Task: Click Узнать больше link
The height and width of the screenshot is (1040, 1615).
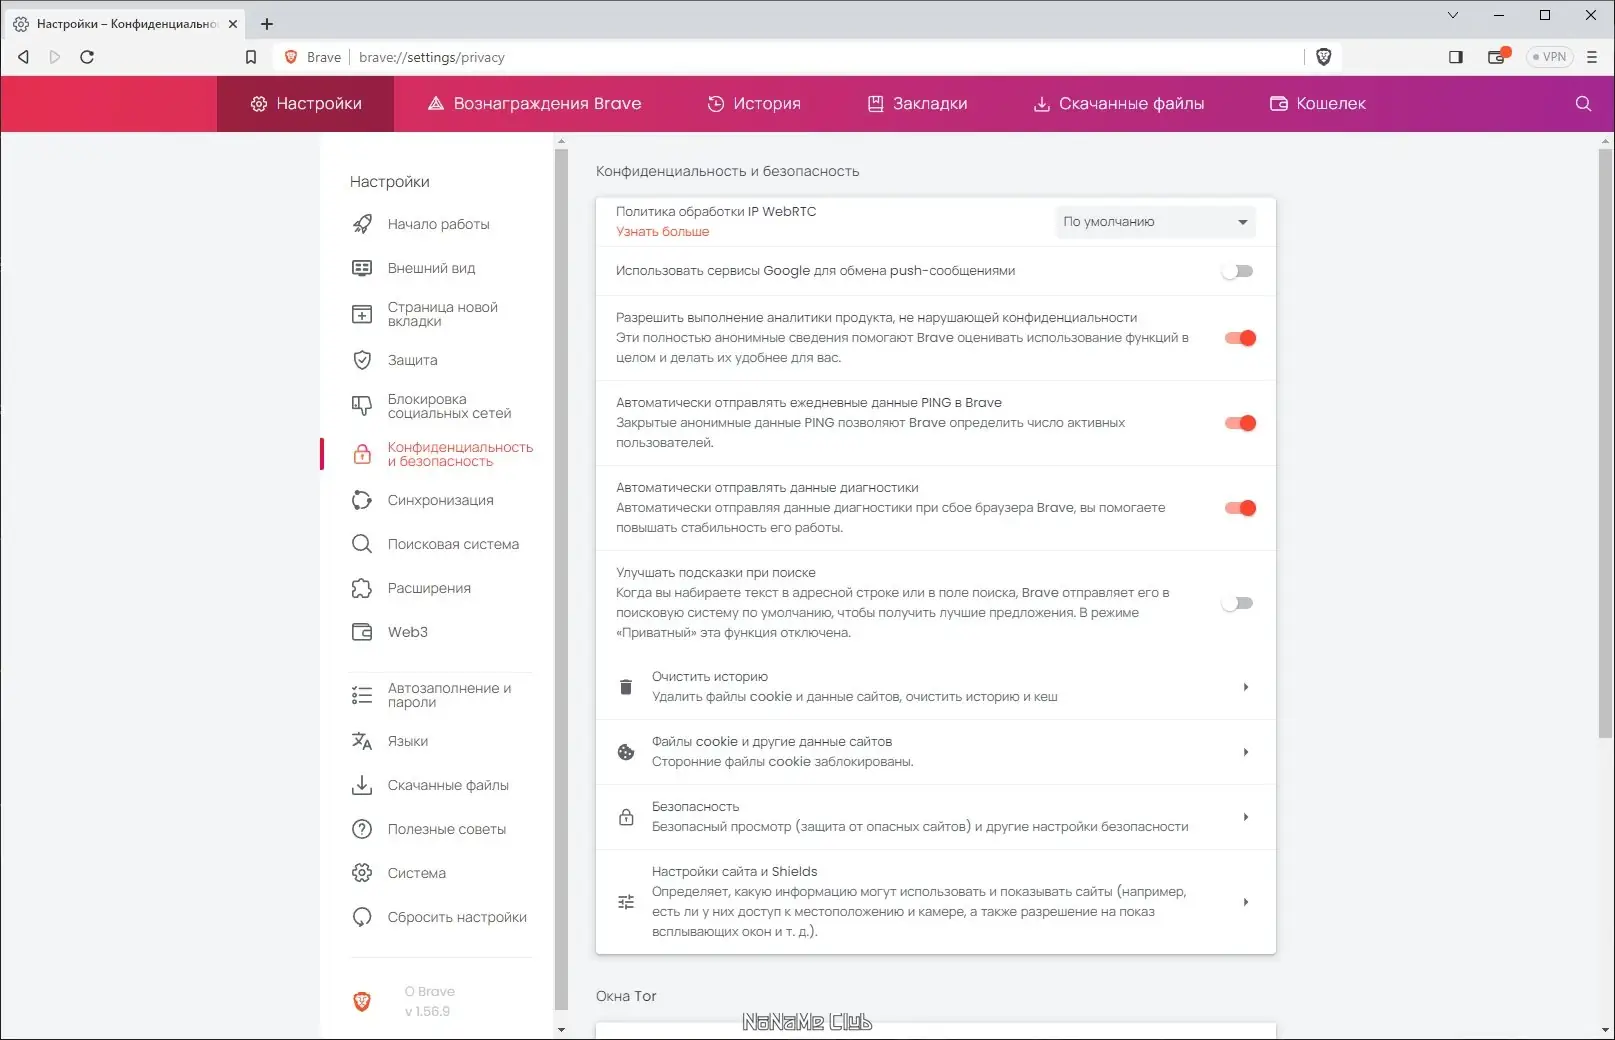Action: (662, 232)
